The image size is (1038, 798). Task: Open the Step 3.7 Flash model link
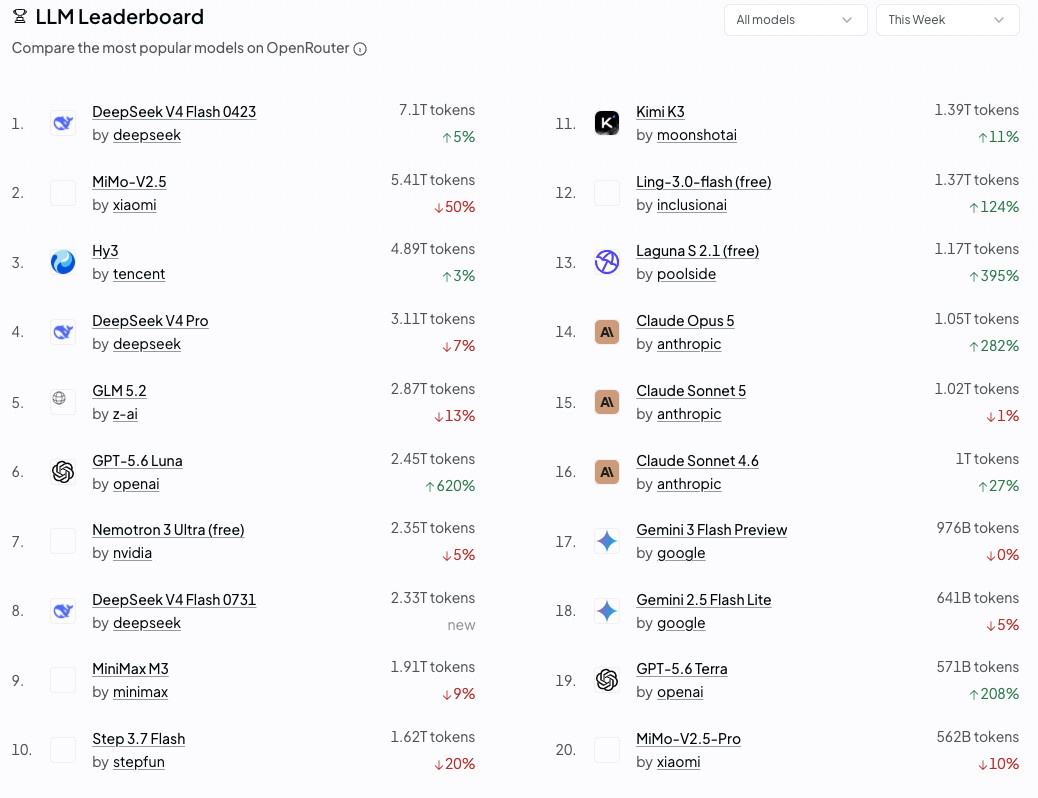pyautogui.click(x=138, y=739)
